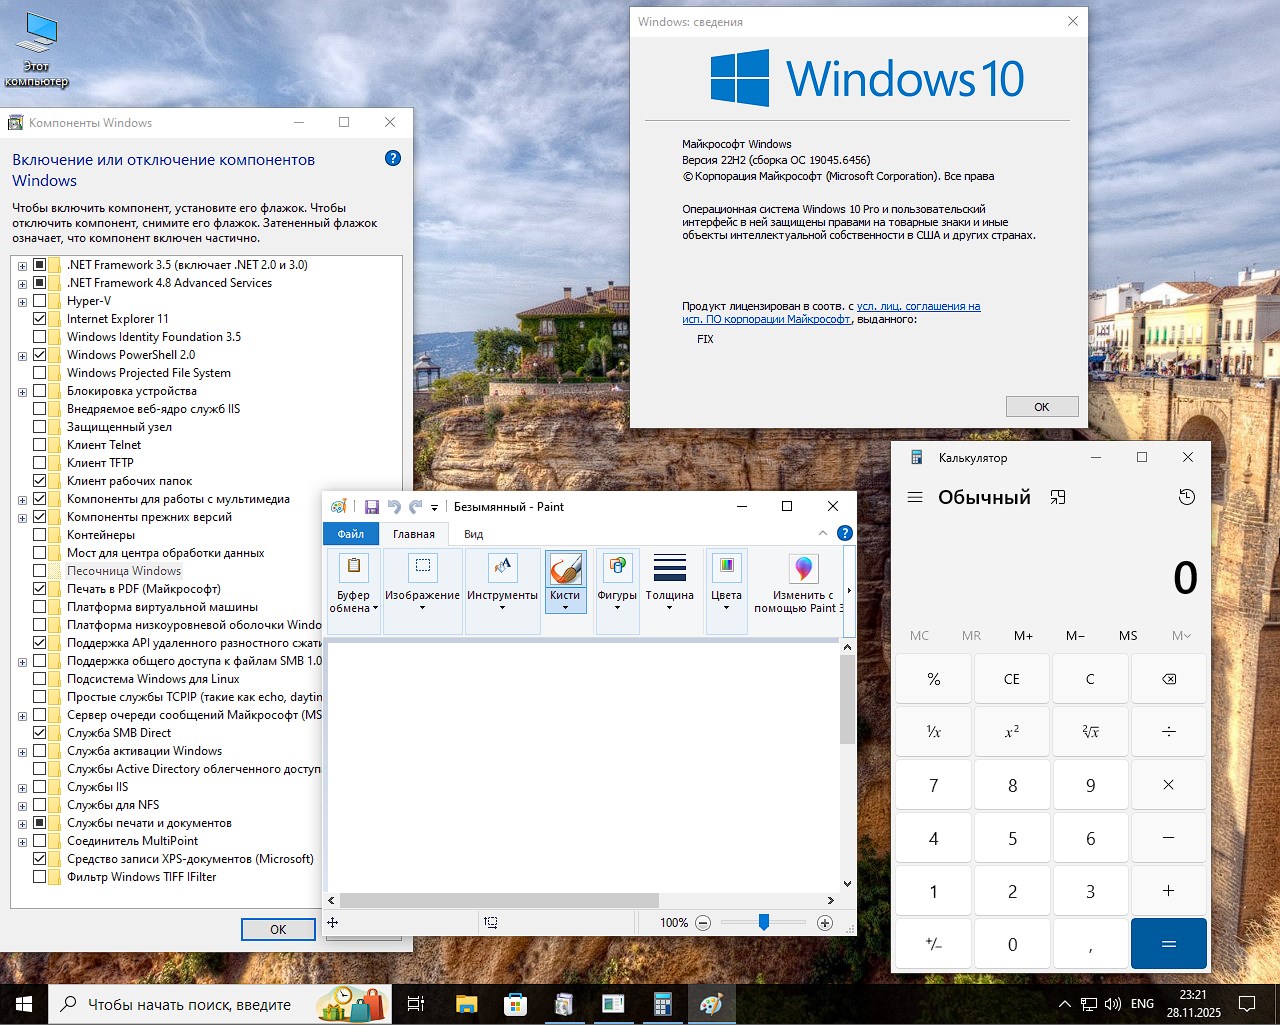Switch to the Вид tab in Paint

click(x=472, y=533)
